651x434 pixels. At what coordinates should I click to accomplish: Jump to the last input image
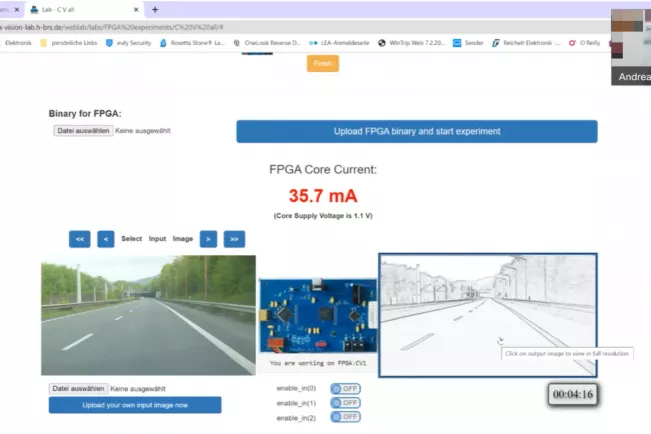pos(234,239)
